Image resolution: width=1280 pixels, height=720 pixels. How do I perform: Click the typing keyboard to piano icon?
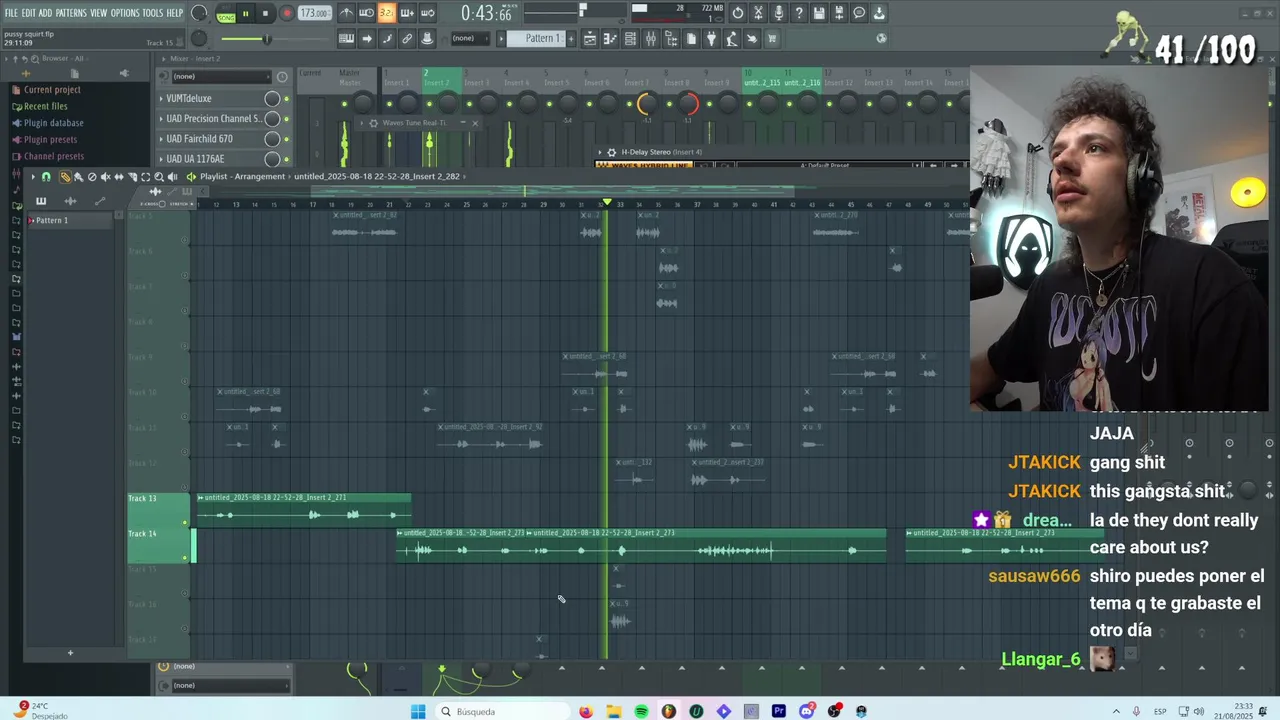click(346, 39)
